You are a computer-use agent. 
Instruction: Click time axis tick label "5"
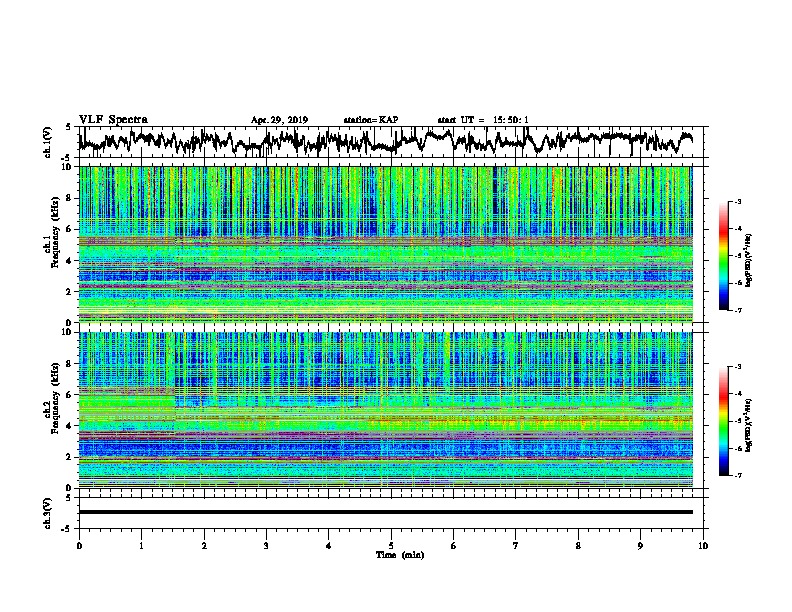[x=391, y=546]
